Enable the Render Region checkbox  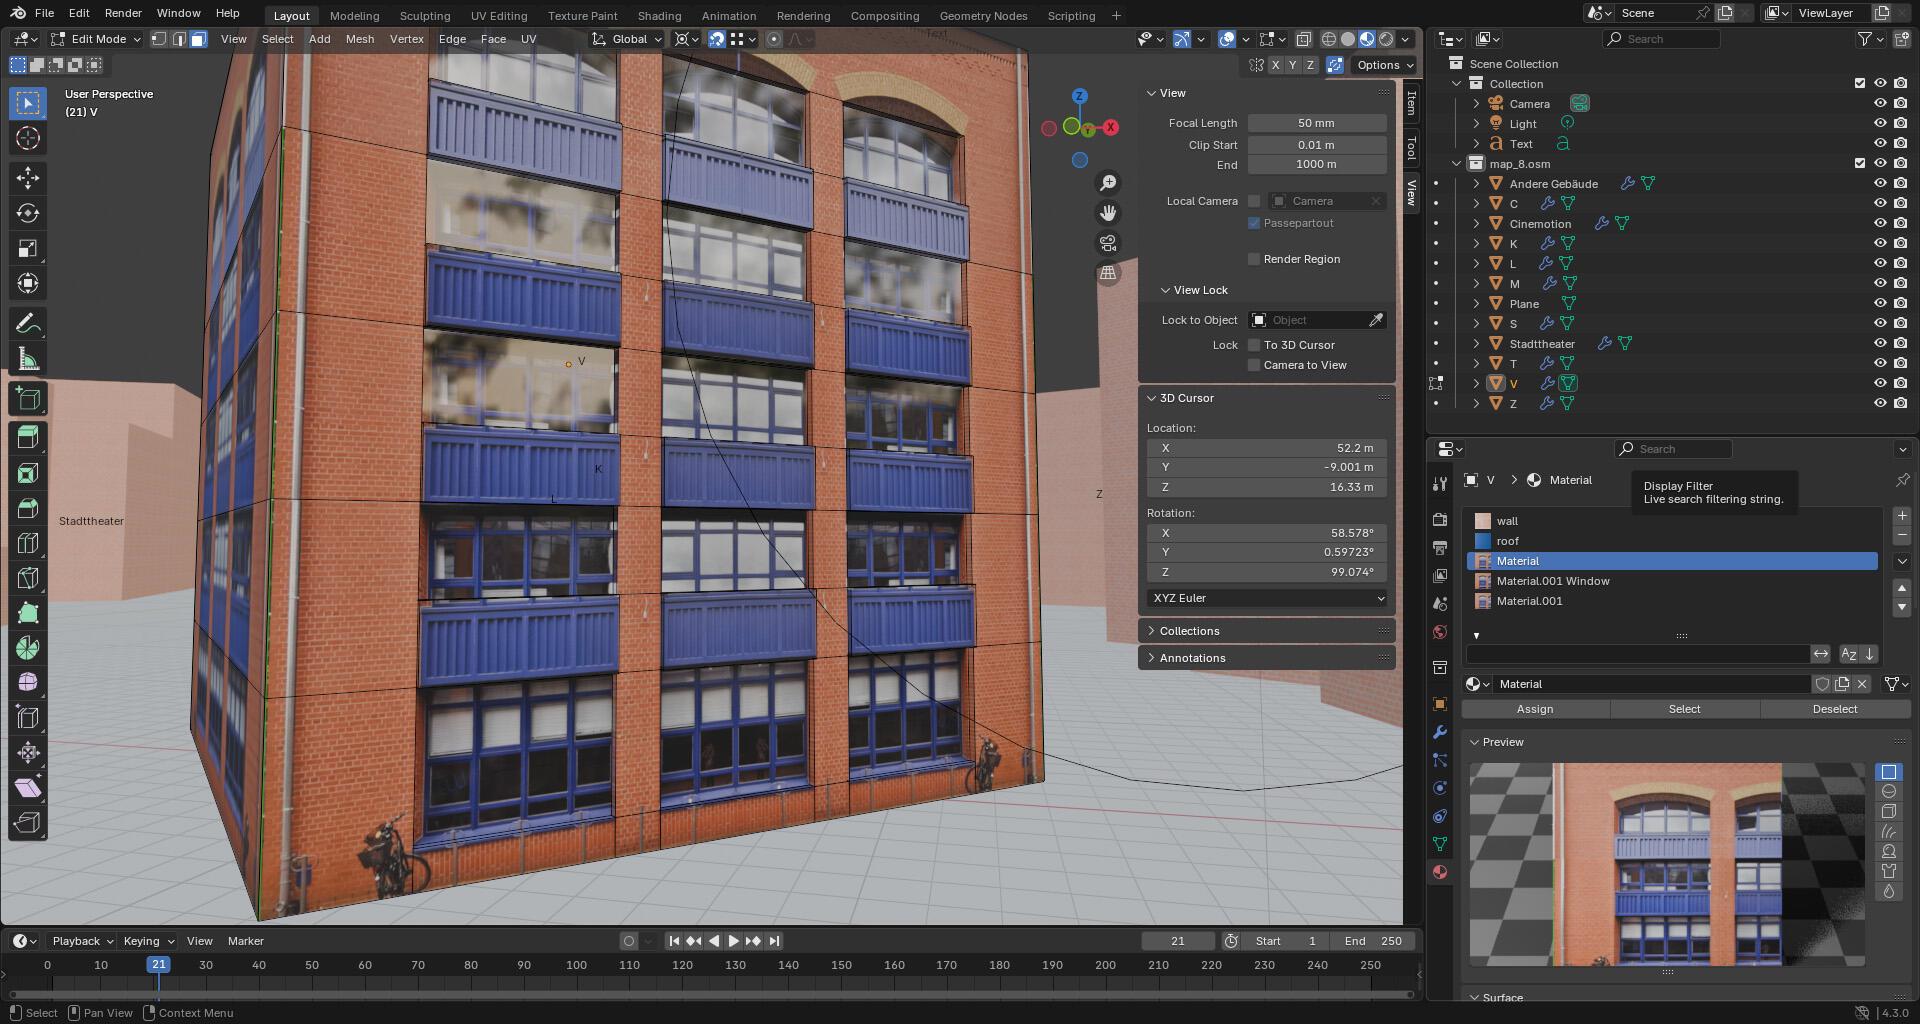pos(1254,259)
